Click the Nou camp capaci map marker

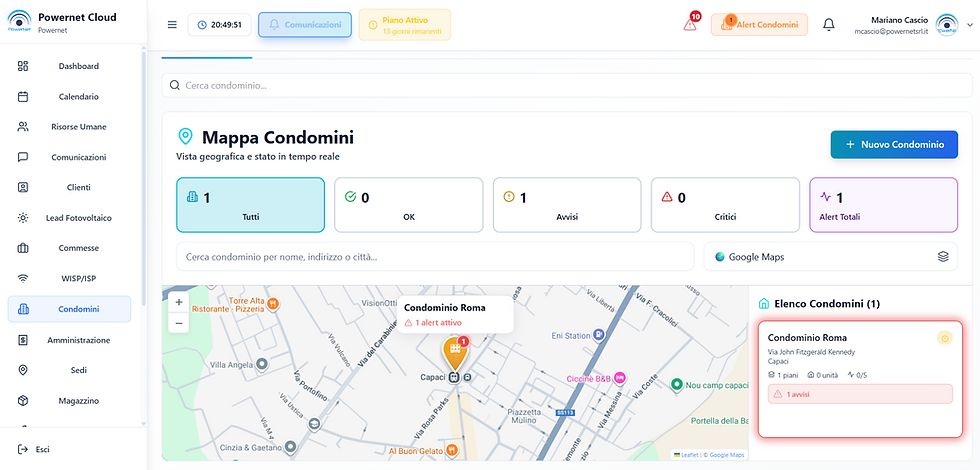tap(676, 385)
